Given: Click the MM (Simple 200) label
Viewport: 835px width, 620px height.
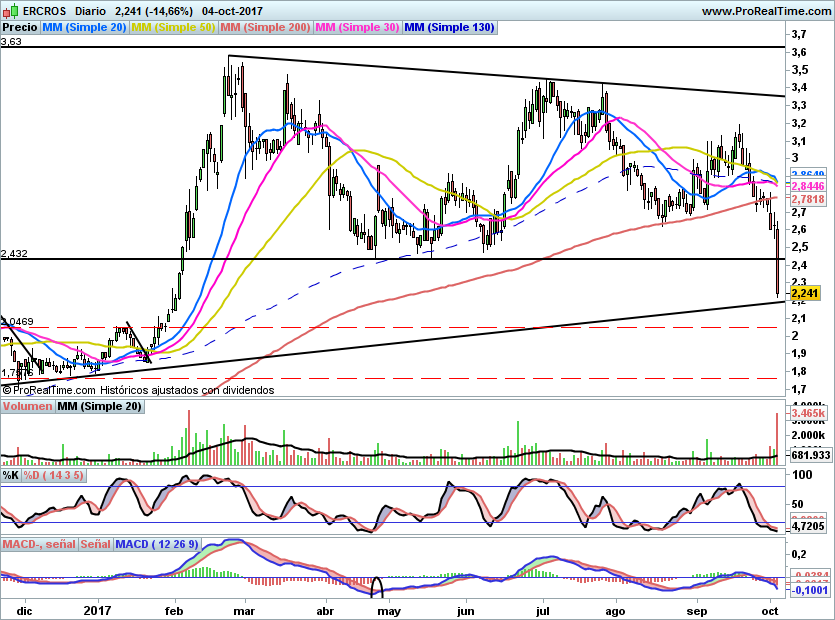Looking at the screenshot, I should click(x=265, y=27).
